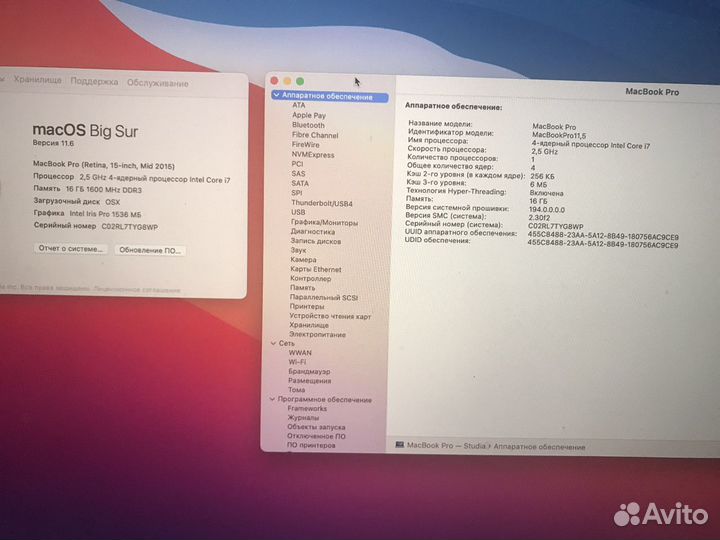720x540 pixels.
Task: Select Объекты запуска entry
Action: point(316,427)
